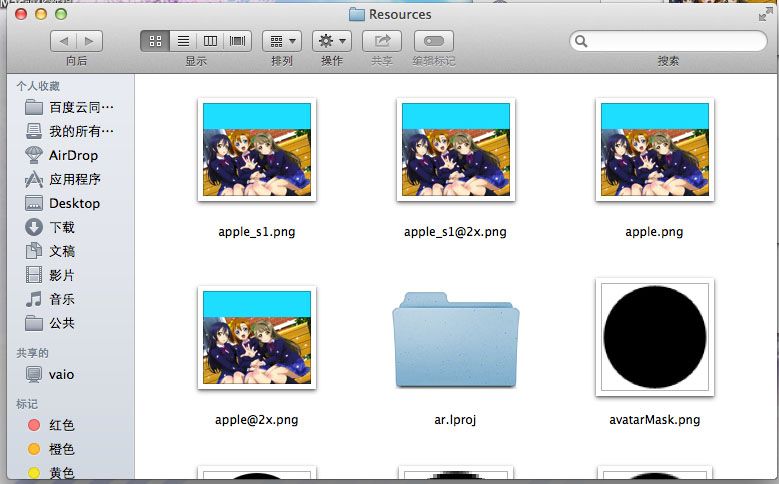Open Desktop from the sidebar
The image size is (779, 484).
(x=74, y=203)
